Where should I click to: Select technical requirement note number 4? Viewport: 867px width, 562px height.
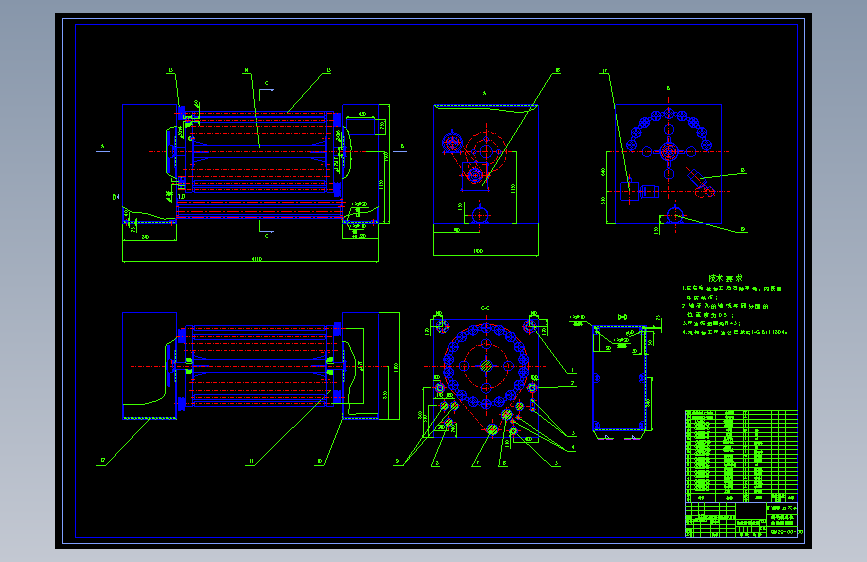735,332
